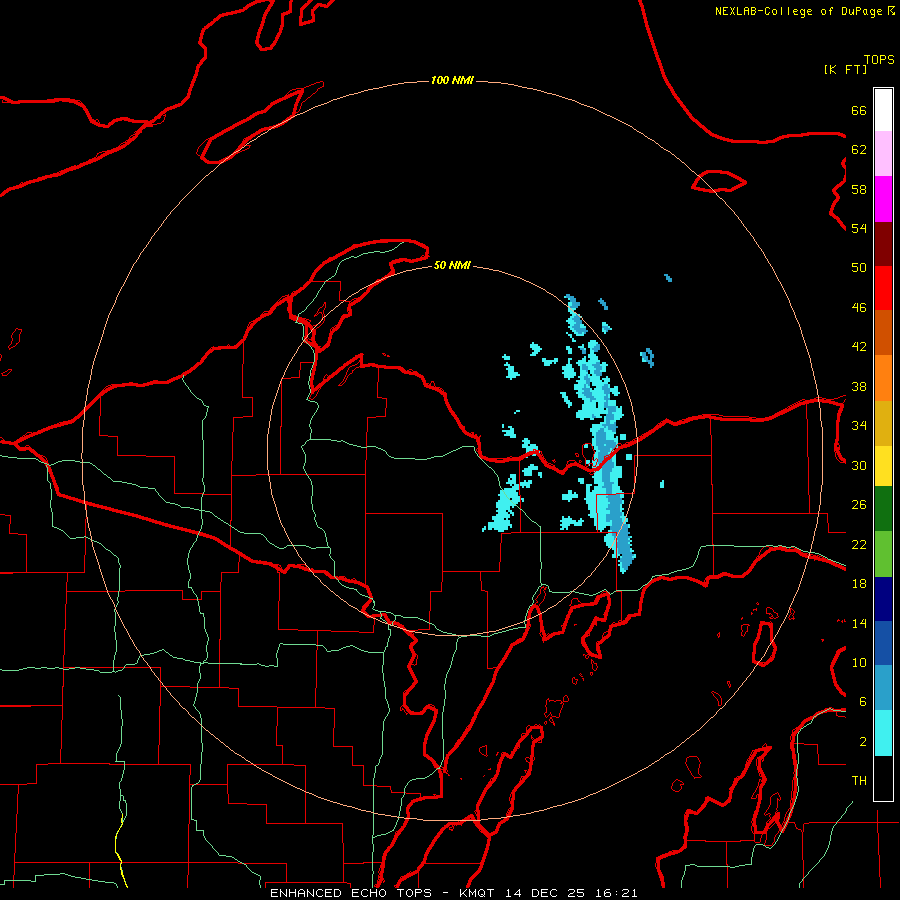Viewport: 900px width, 900px height.
Task: Click the 22 legend value
Action: (859, 544)
